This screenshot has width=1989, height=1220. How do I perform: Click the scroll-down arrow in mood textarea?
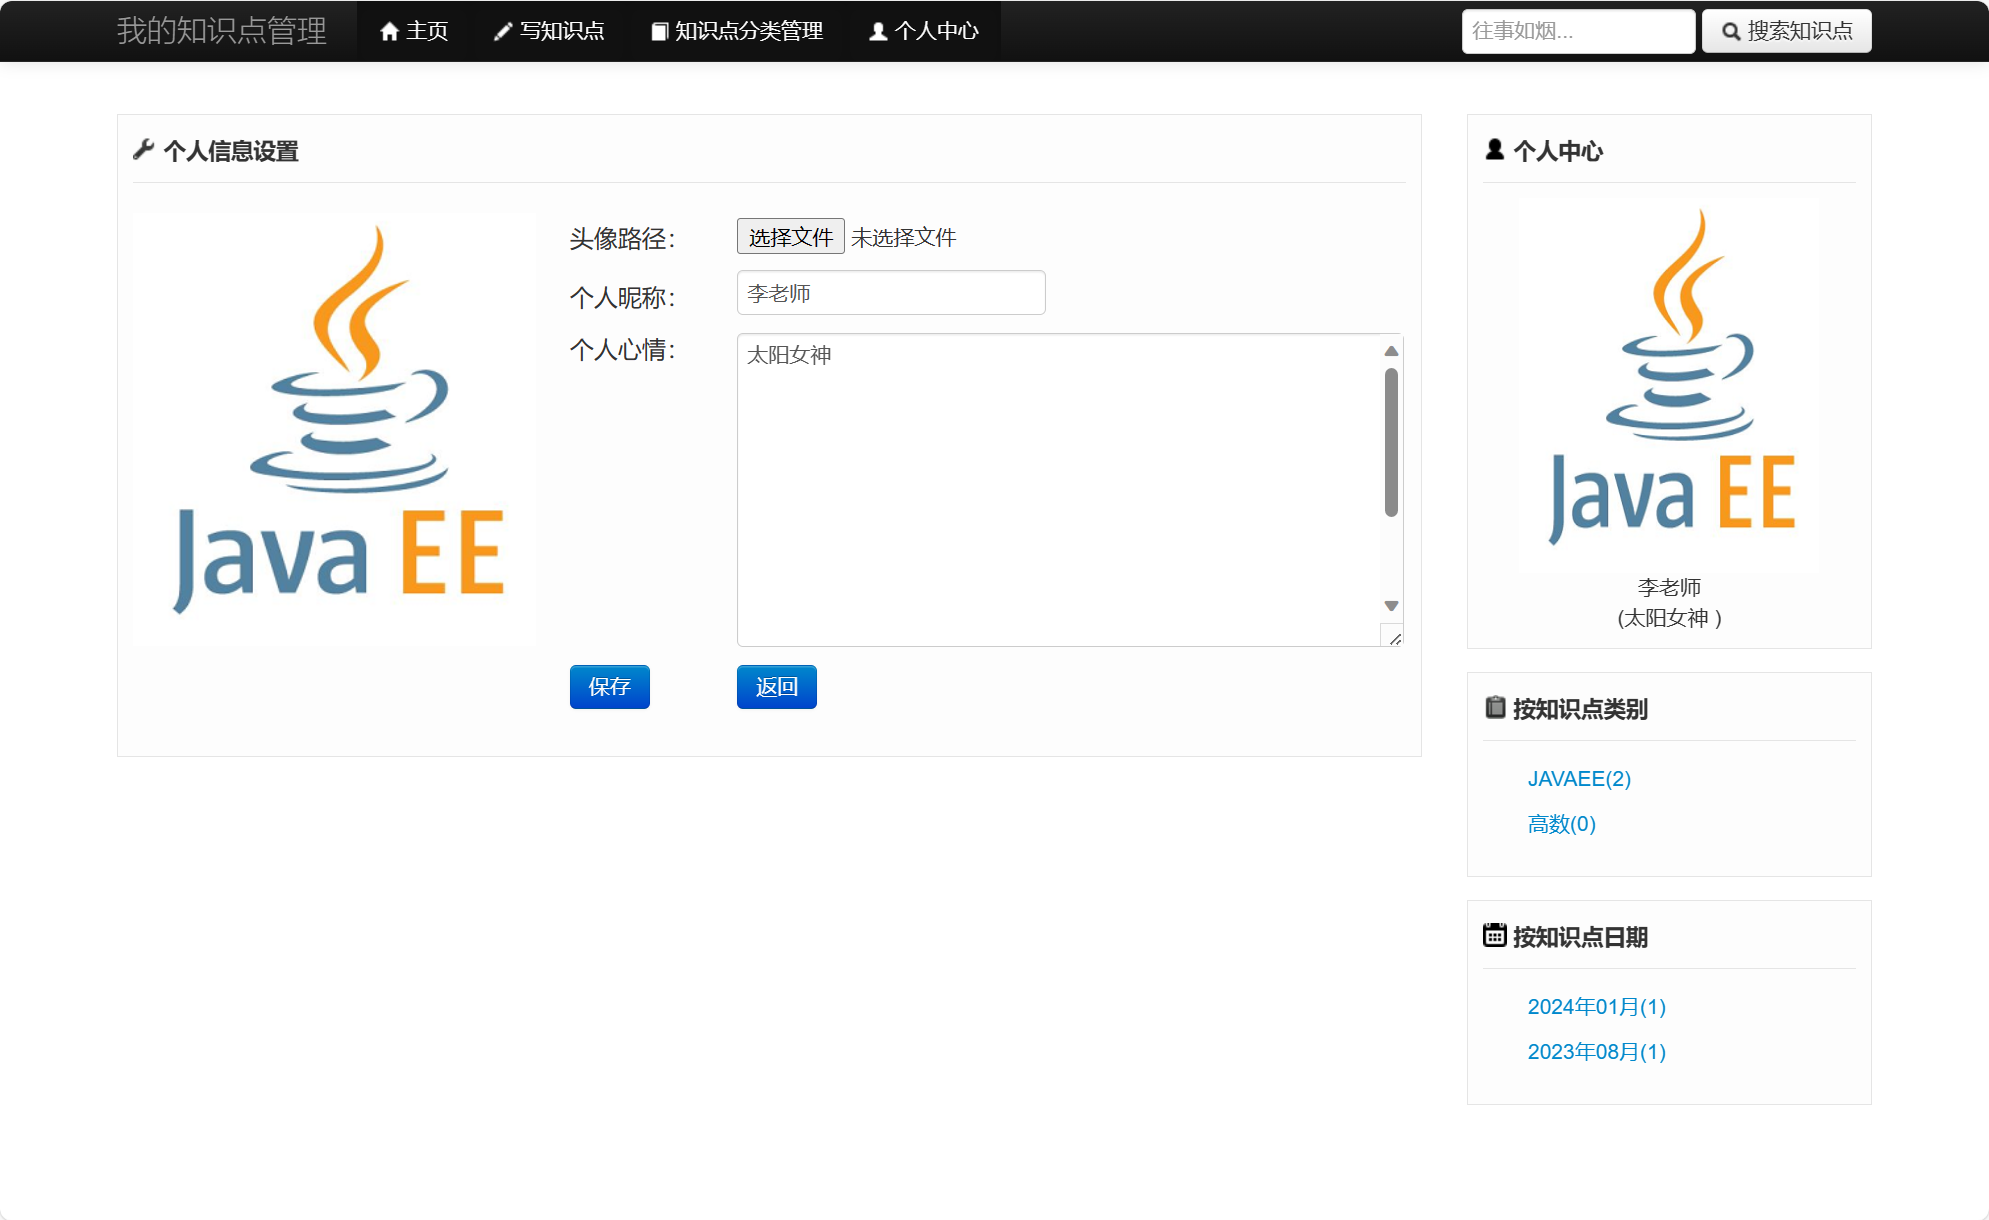[x=1391, y=606]
